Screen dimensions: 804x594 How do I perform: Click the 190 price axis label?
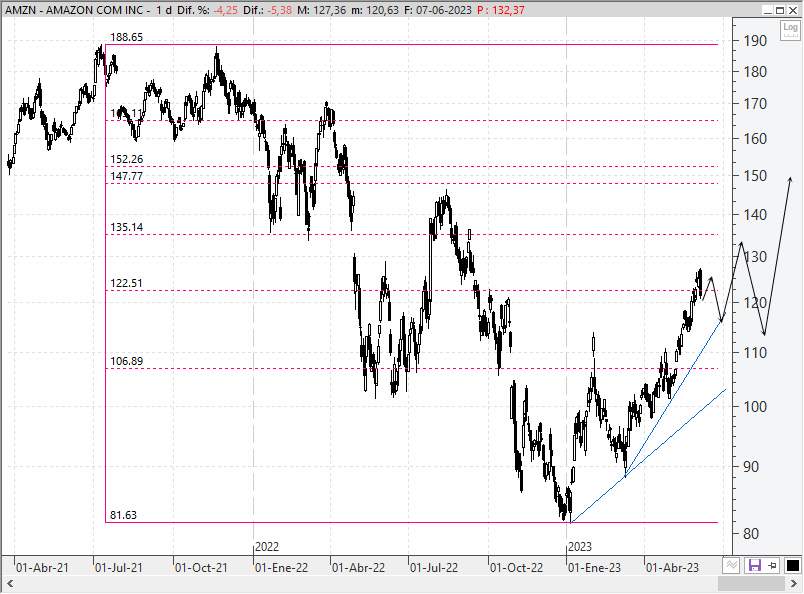(755, 41)
